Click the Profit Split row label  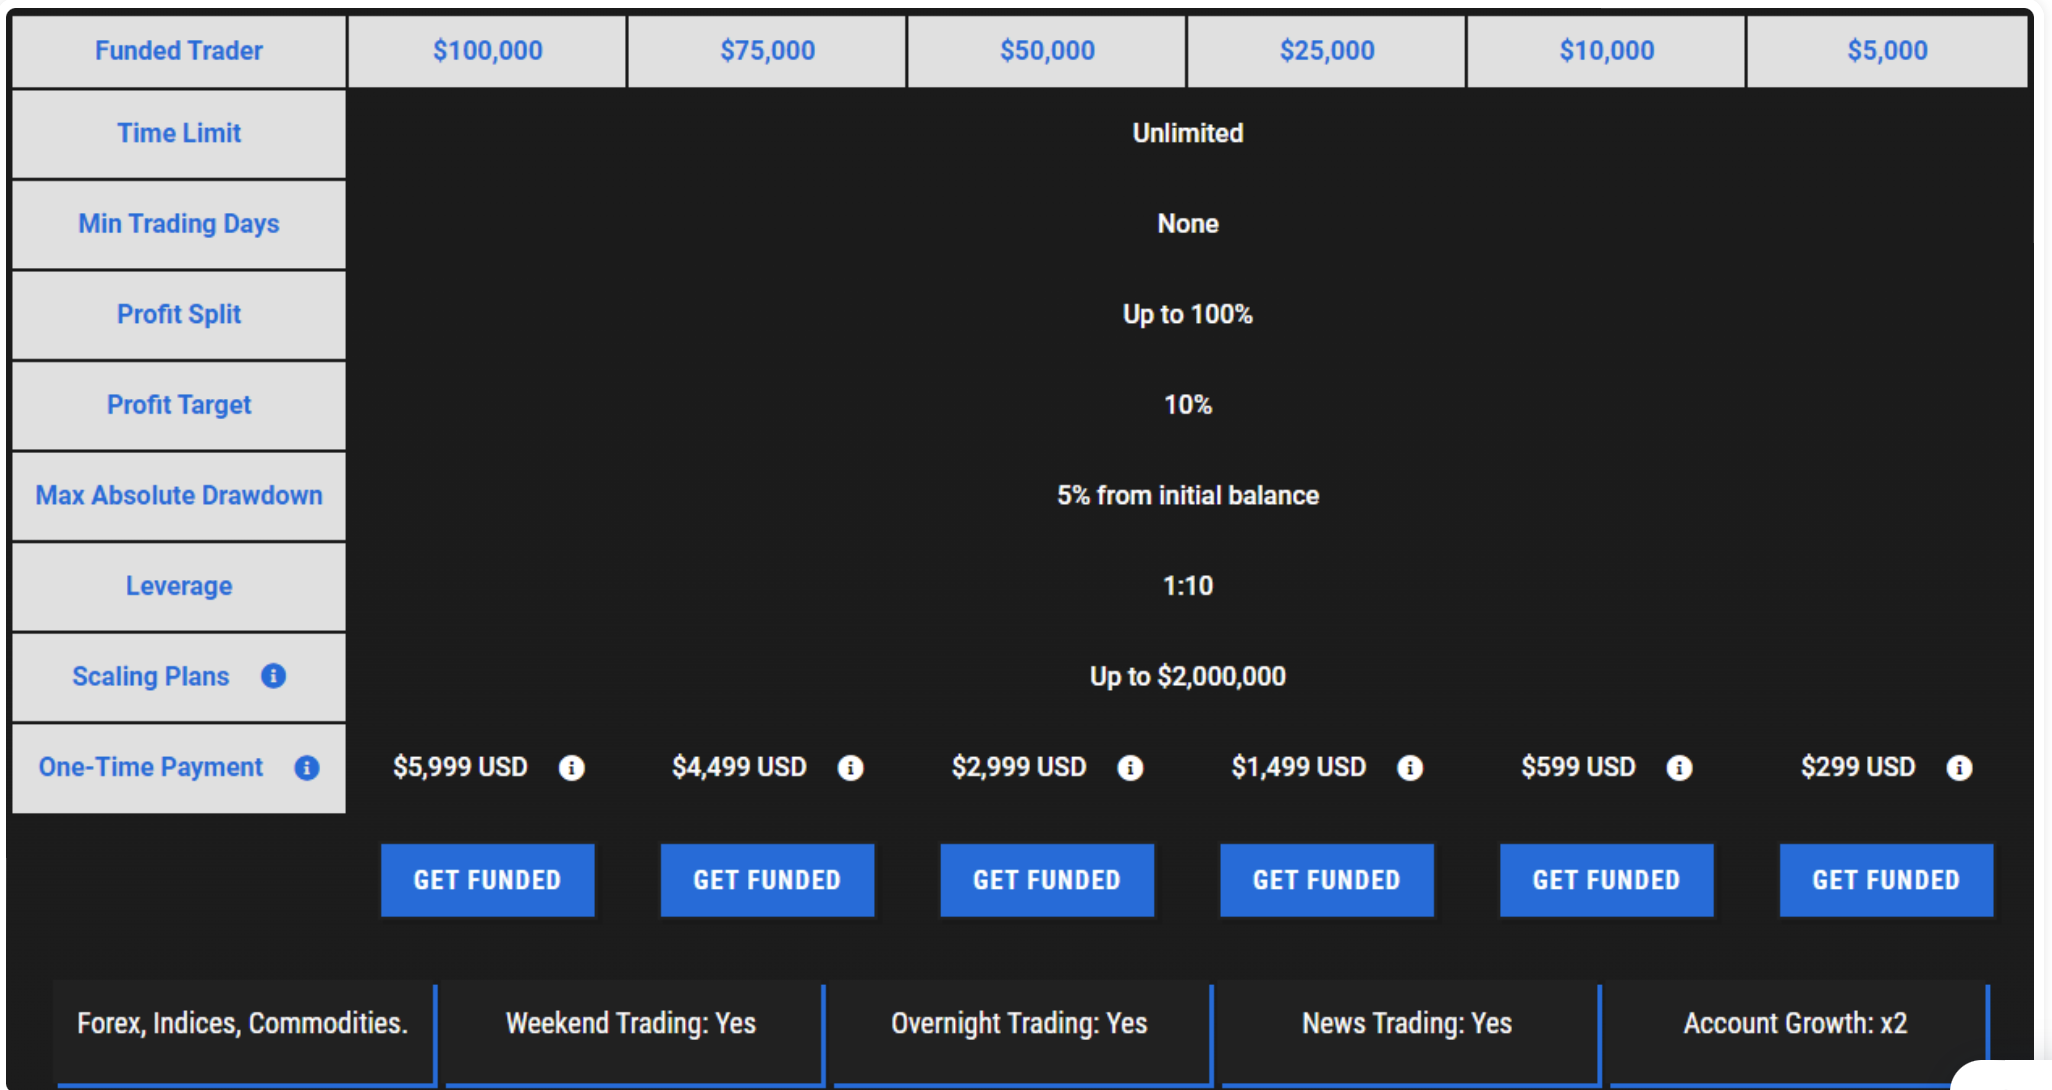179,314
